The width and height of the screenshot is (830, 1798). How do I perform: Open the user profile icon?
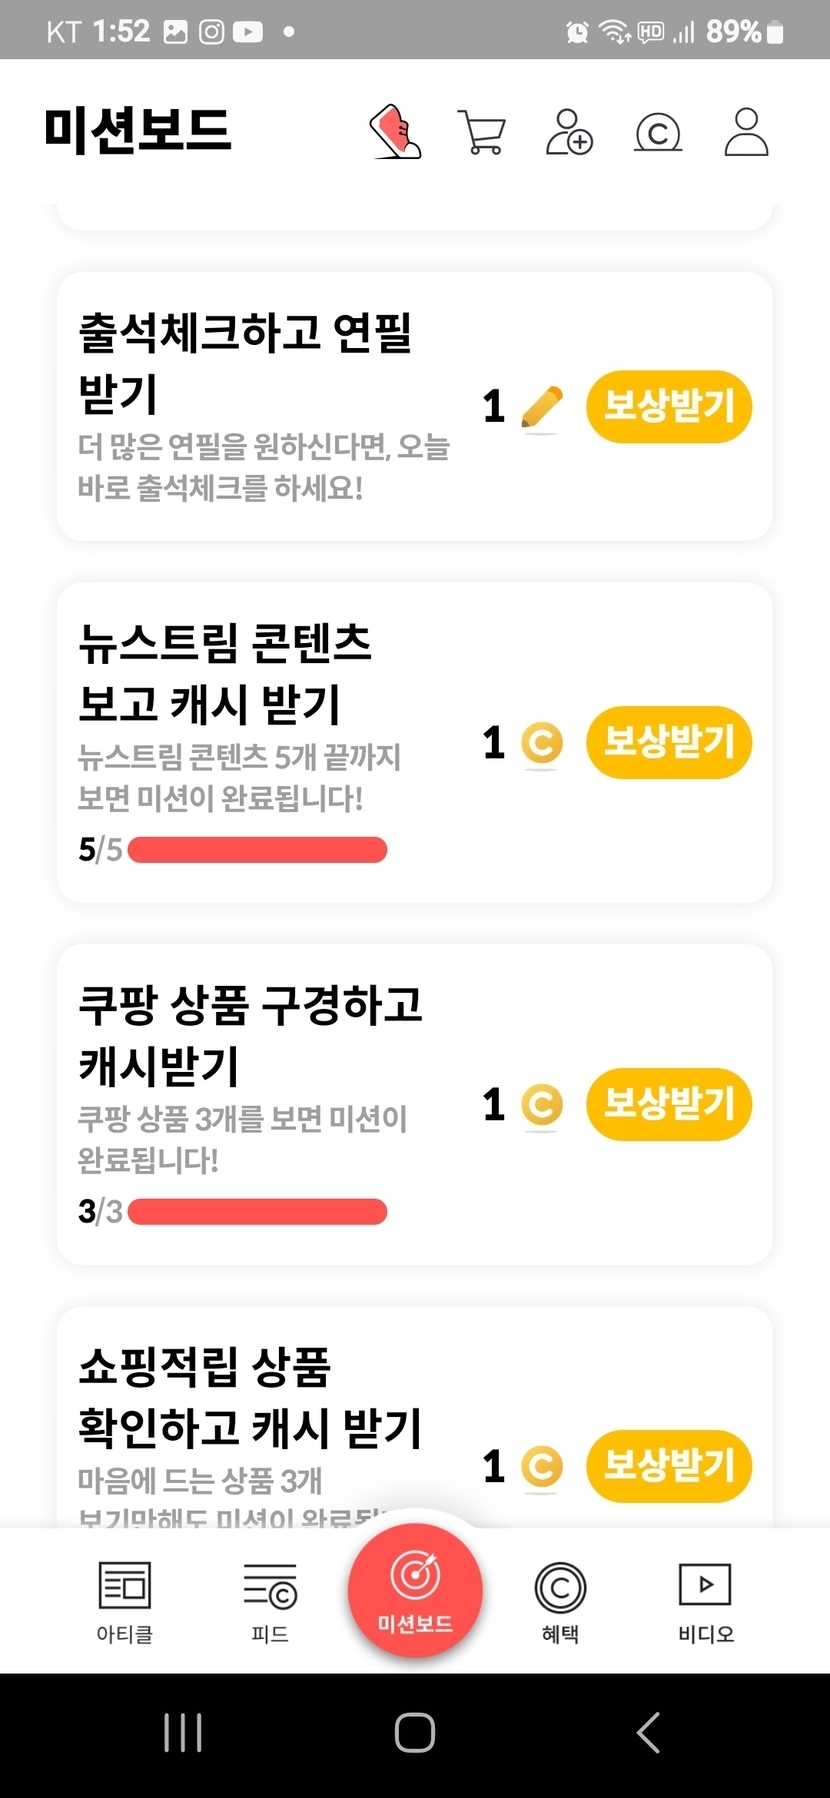tap(746, 132)
